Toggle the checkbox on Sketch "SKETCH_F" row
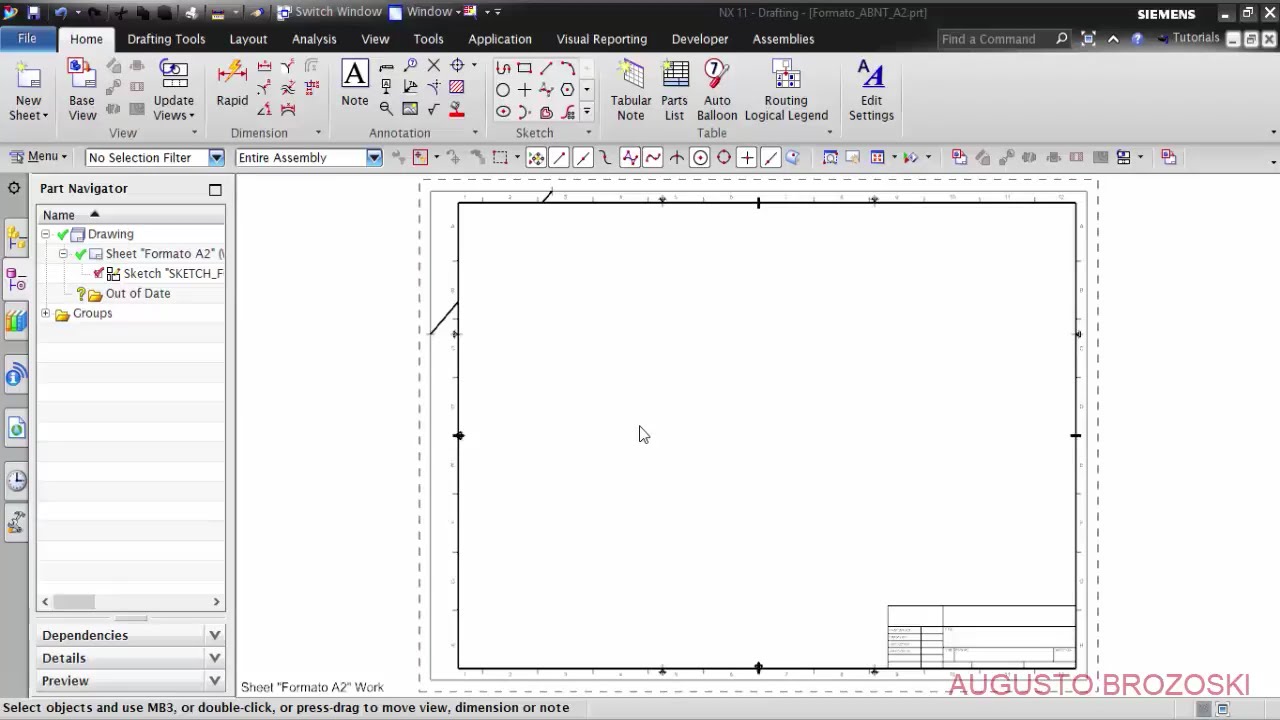This screenshot has width=1280, height=720. (x=98, y=273)
